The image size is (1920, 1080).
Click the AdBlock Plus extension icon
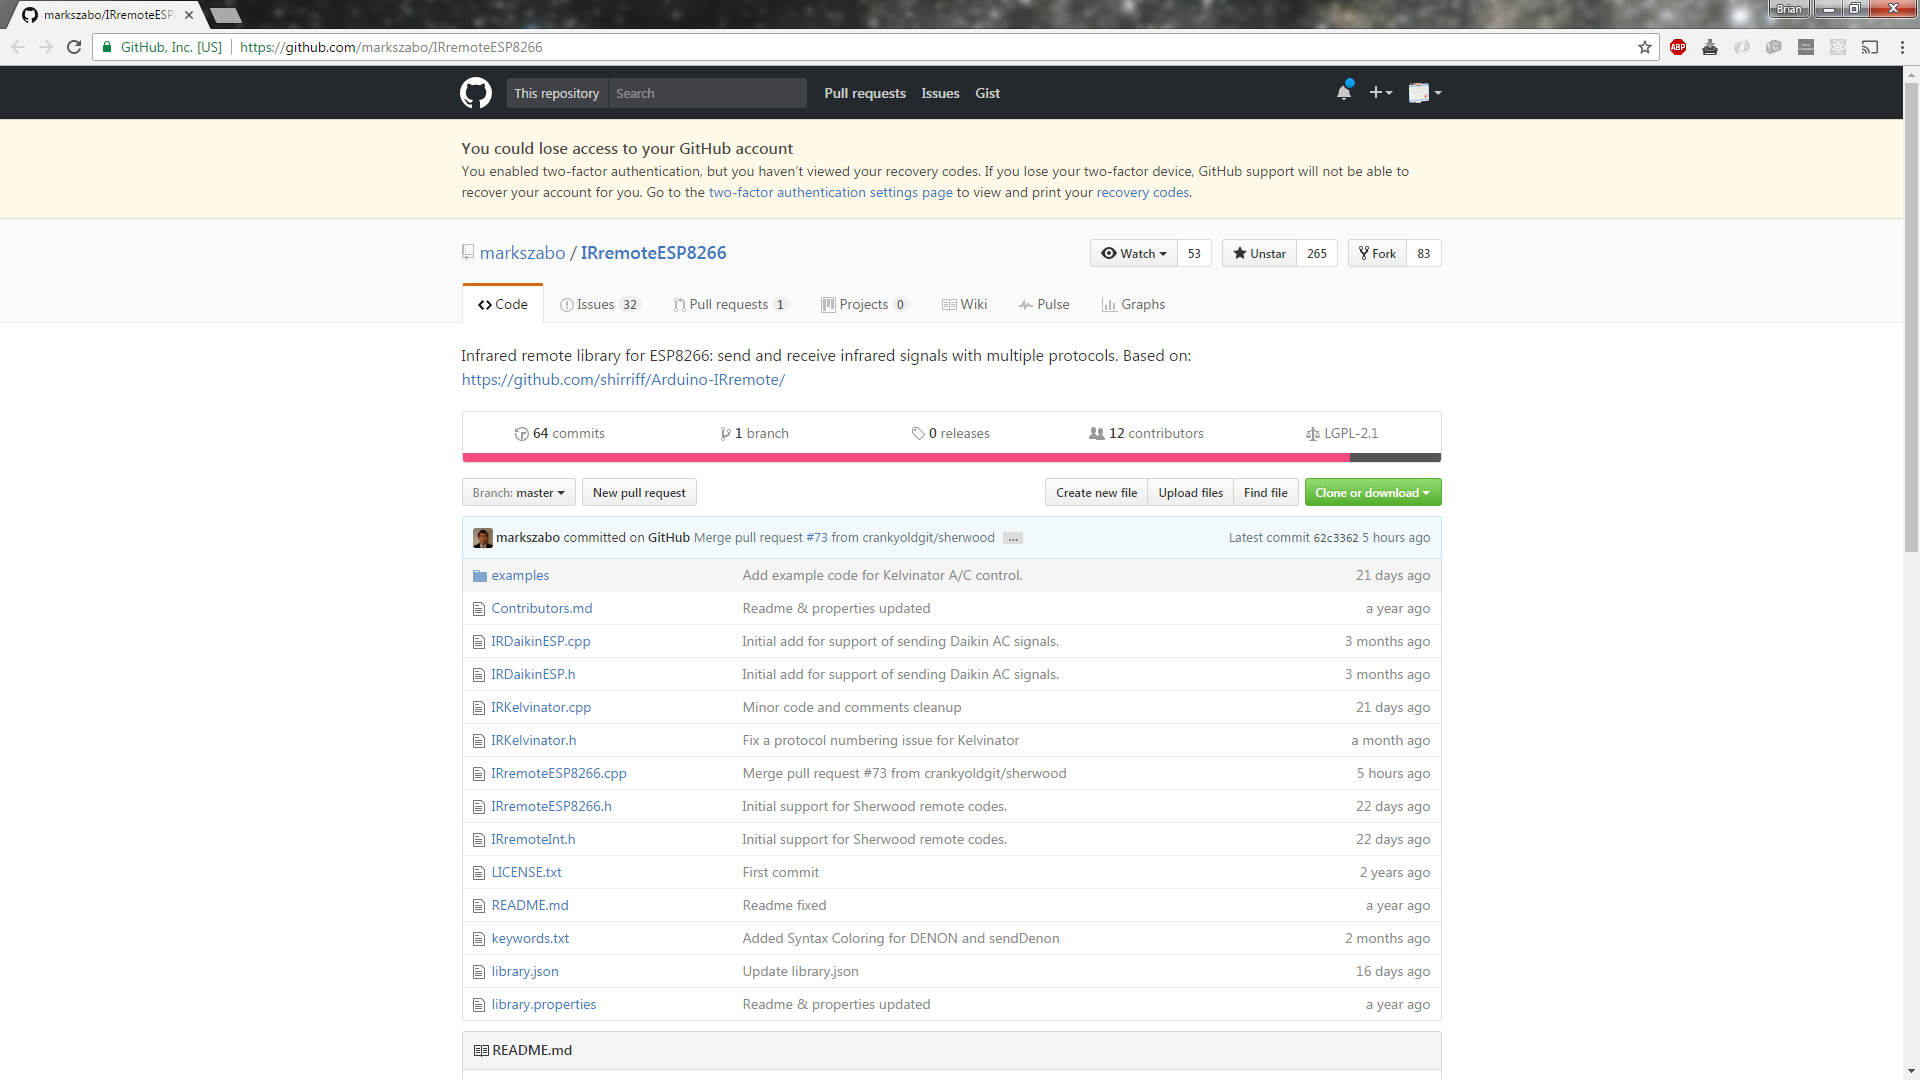(1678, 47)
